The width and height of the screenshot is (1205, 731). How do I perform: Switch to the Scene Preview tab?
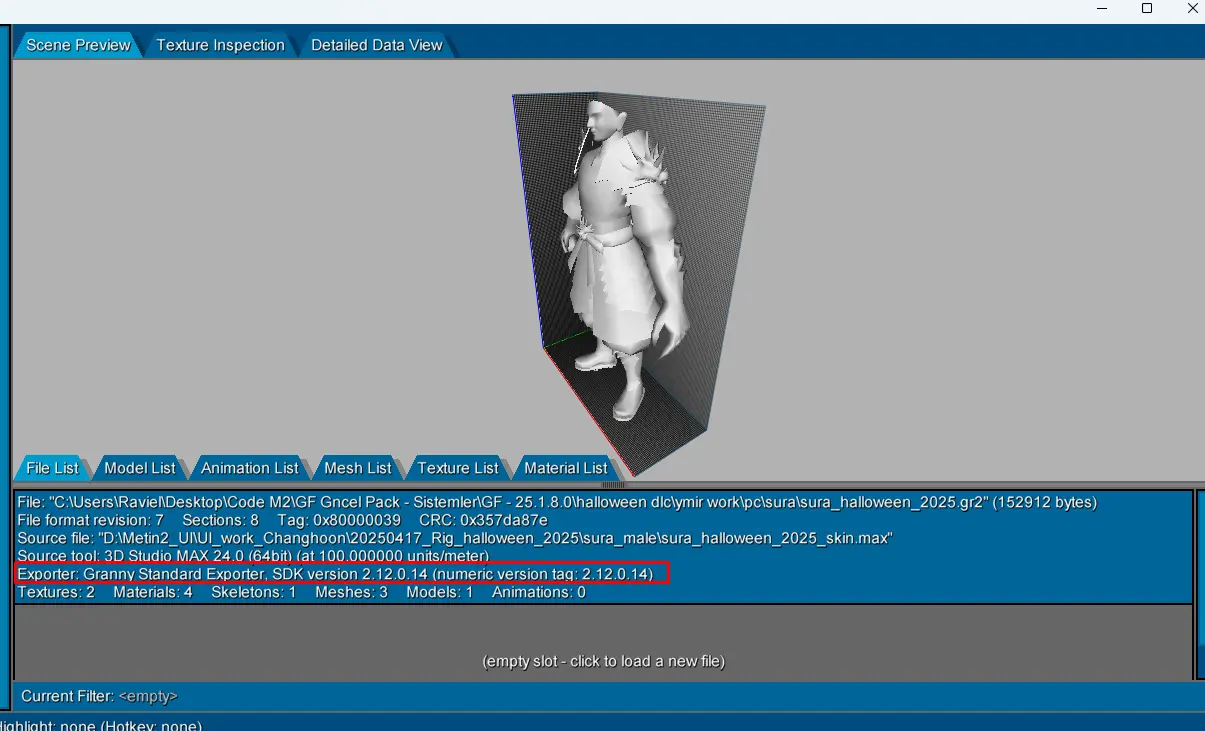(x=78, y=45)
